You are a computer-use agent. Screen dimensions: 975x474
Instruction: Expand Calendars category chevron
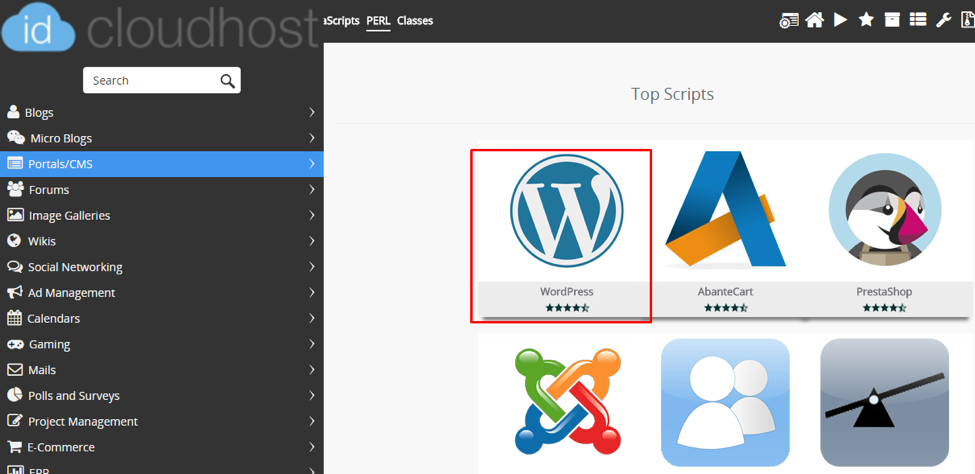[312, 318]
